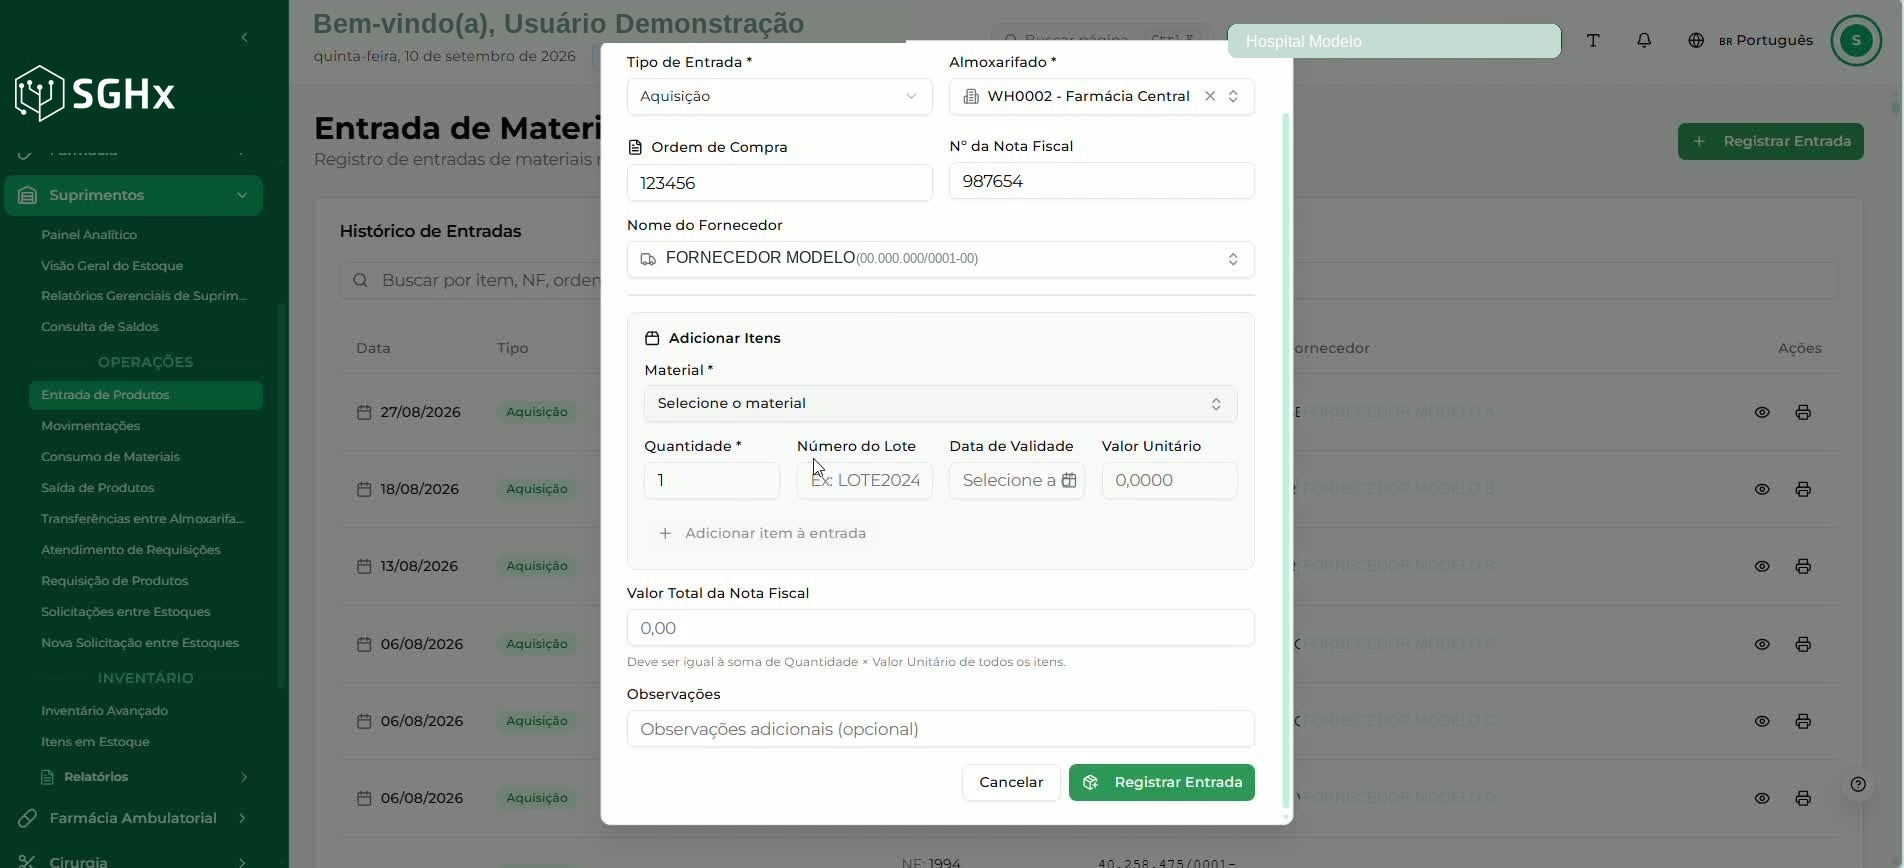View the 06/08/2026 FORNECEDOR MODELO D entry
This screenshot has width=1904, height=868.
point(1762,798)
